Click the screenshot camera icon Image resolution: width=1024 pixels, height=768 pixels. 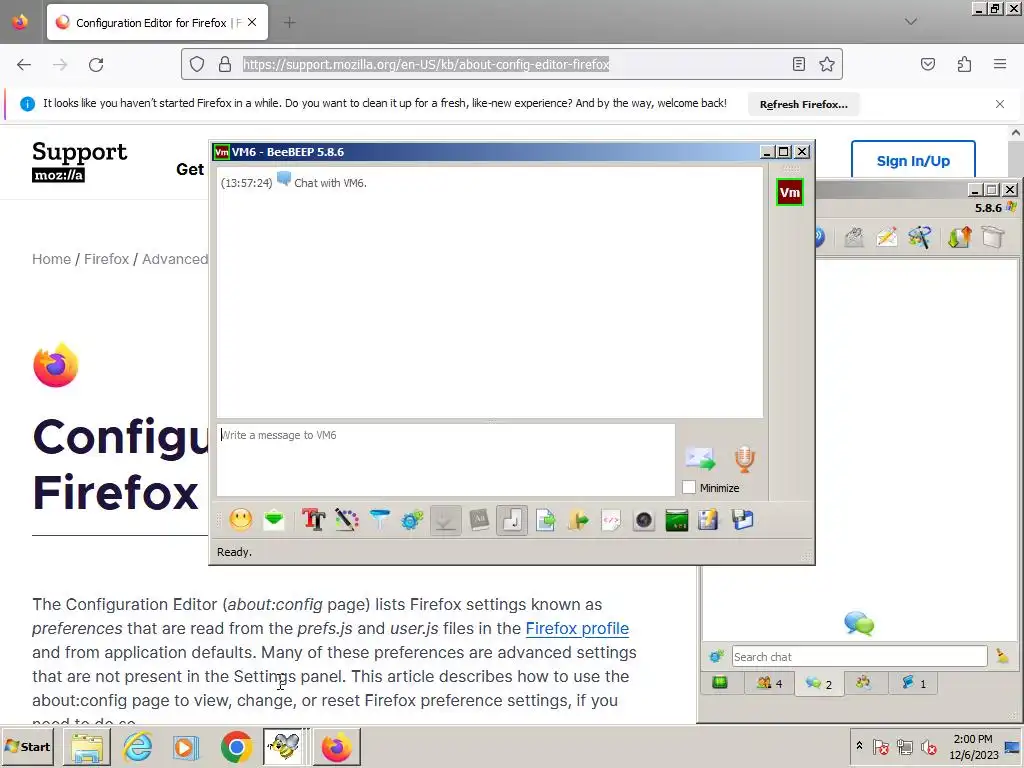(x=644, y=520)
